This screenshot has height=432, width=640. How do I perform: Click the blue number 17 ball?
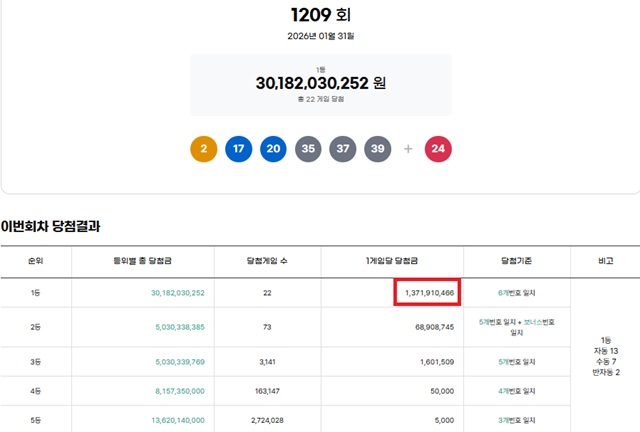coord(238,149)
